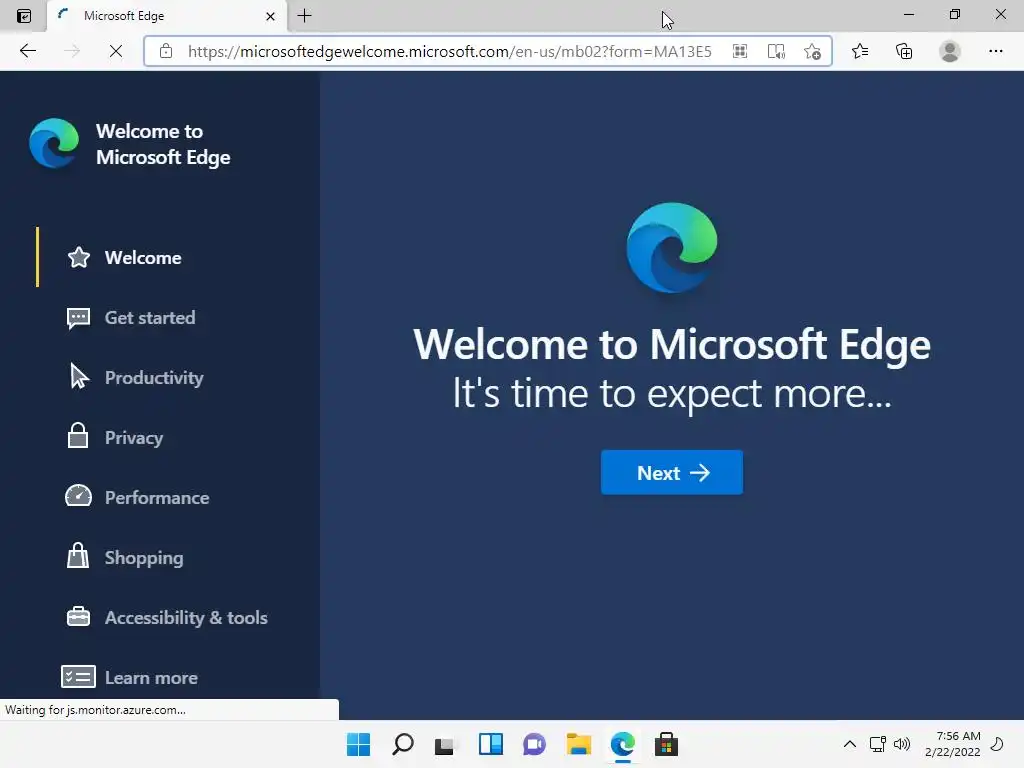Click the Learn more checklist icon
The image size is (1024, 768).
tap(78, 677)
